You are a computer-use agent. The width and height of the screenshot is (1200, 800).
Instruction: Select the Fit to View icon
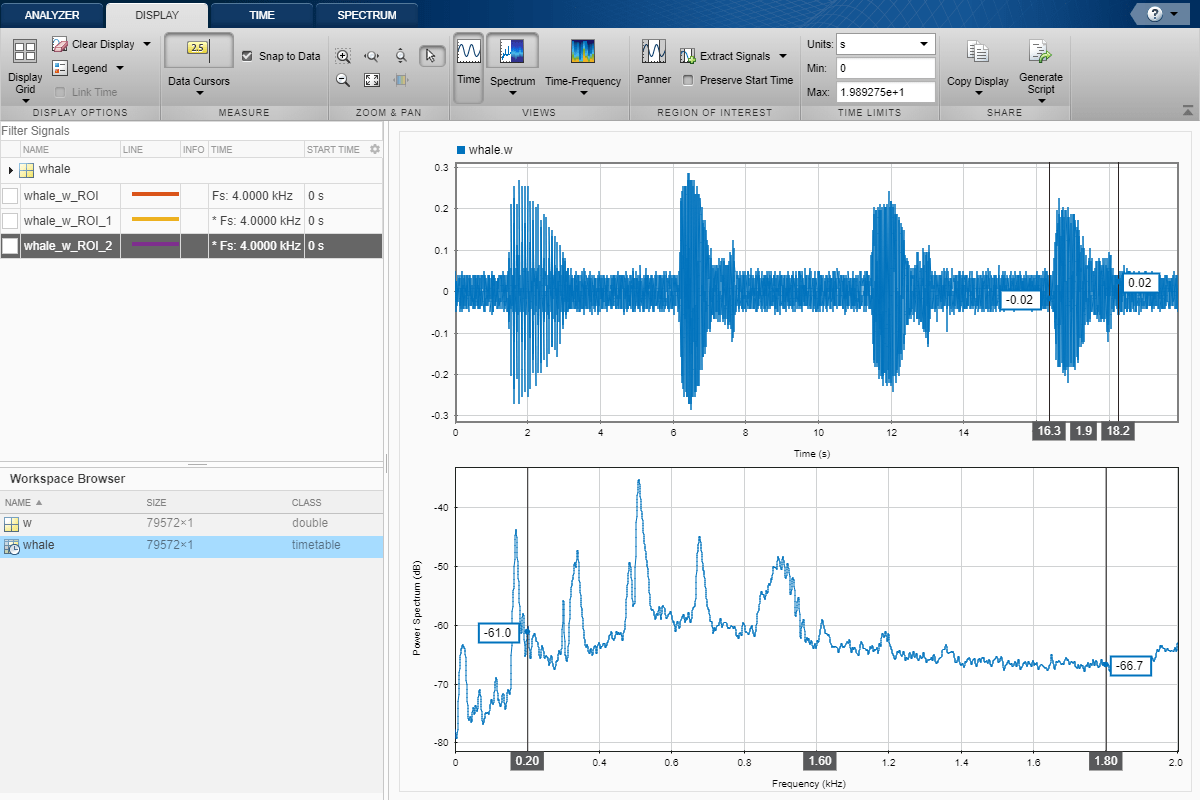pos(372,80)
